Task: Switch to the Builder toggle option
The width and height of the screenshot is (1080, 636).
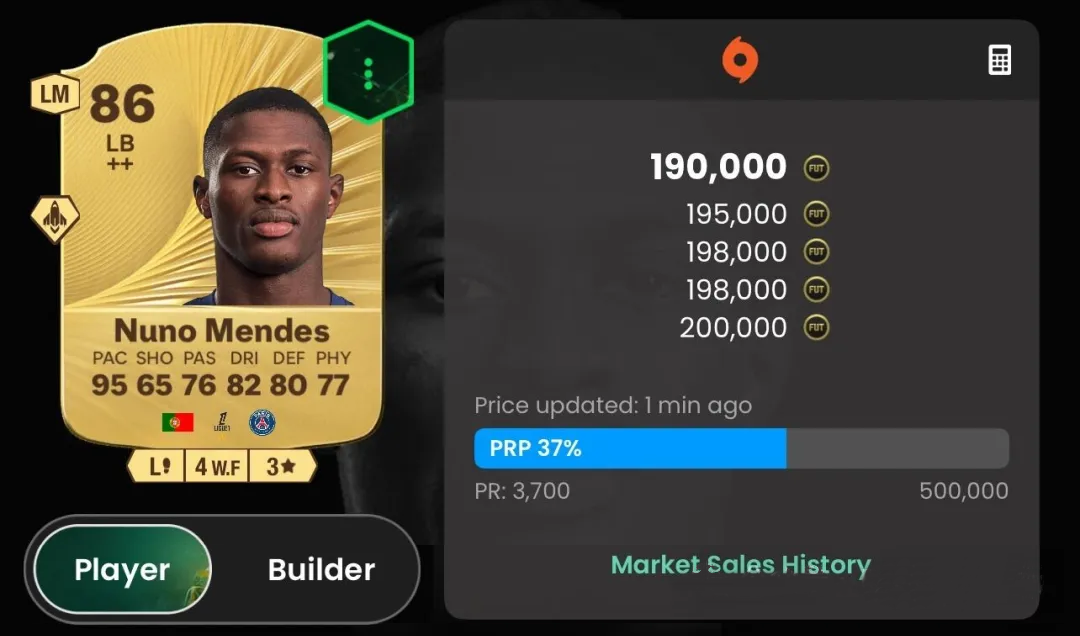Action: 322,569
